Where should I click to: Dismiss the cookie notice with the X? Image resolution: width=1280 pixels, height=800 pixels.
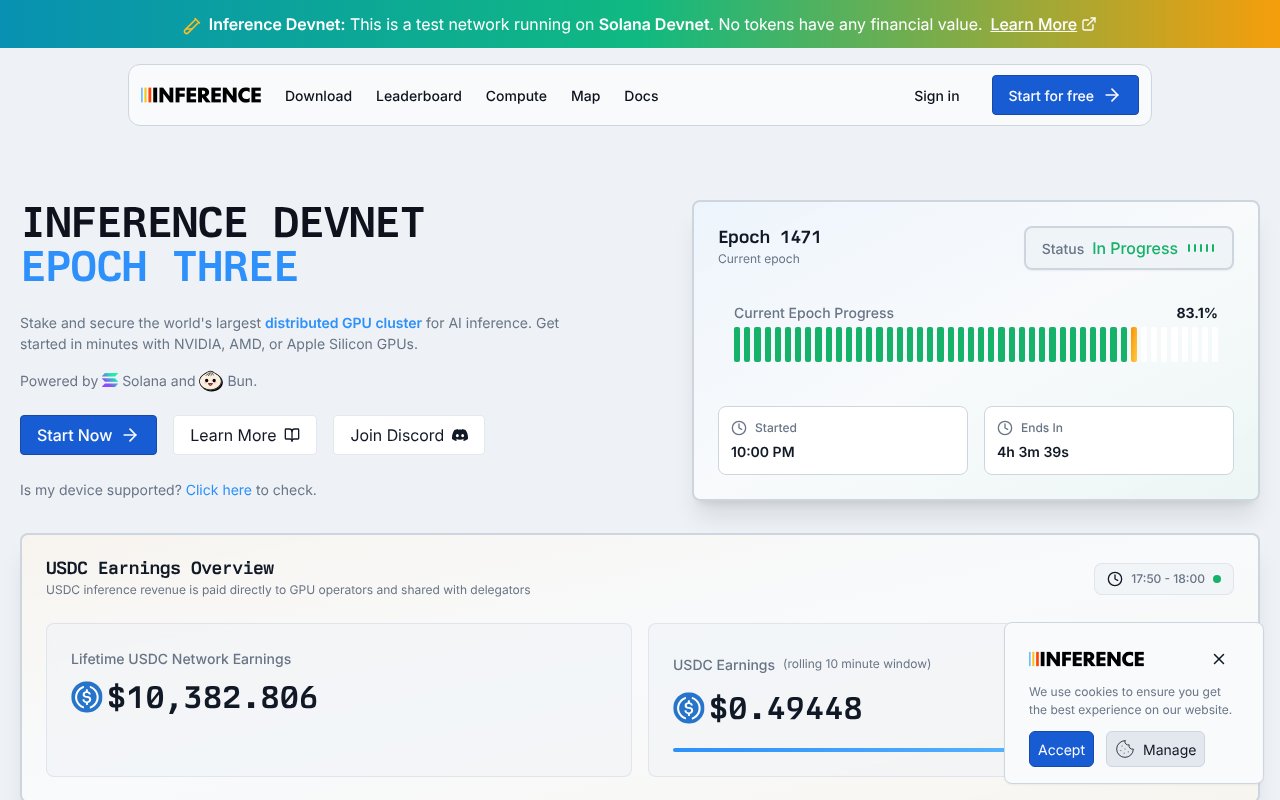1219,659
